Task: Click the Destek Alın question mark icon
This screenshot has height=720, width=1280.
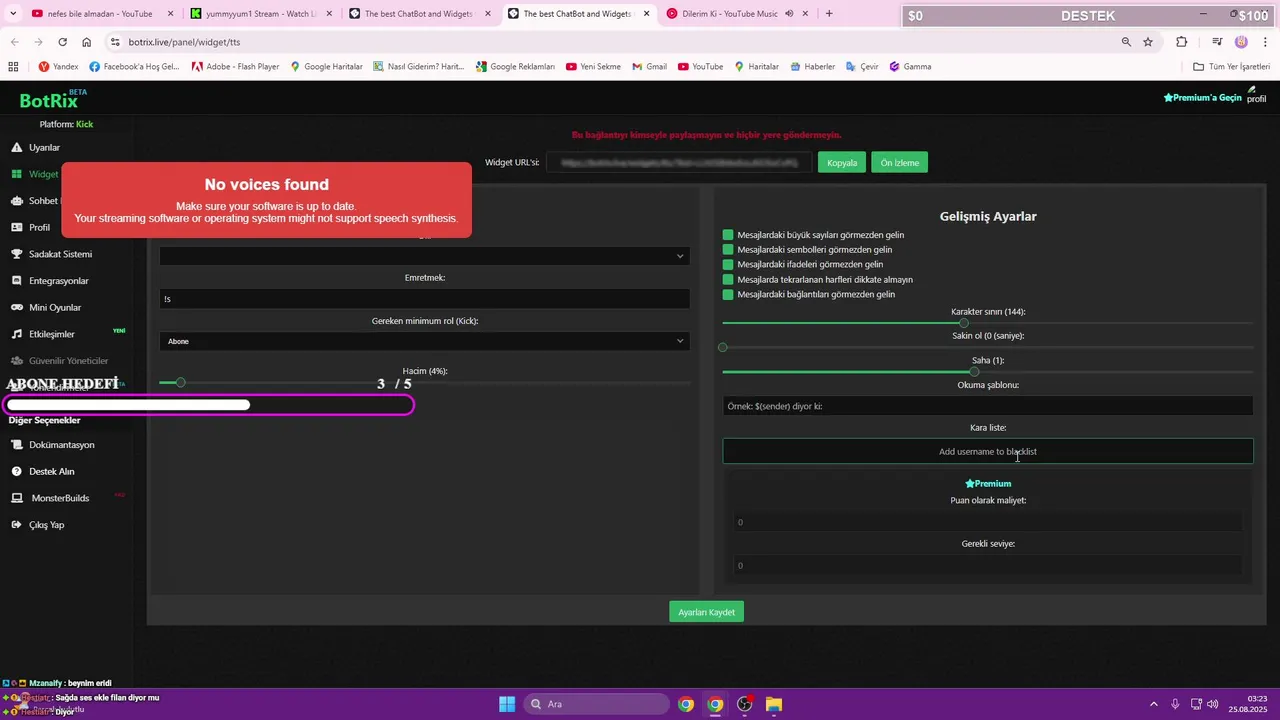Action: coord(16,471)
